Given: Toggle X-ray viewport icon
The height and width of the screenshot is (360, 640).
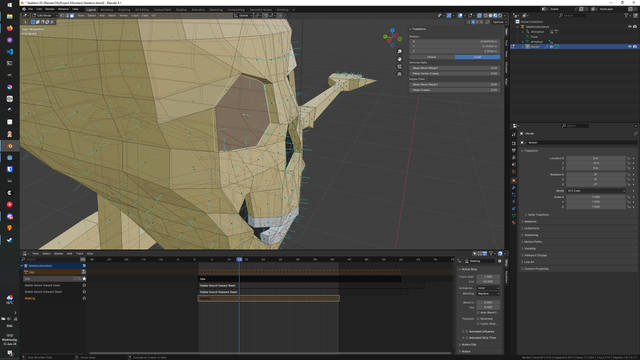Looking at the screenshot, I should (480, 16).
